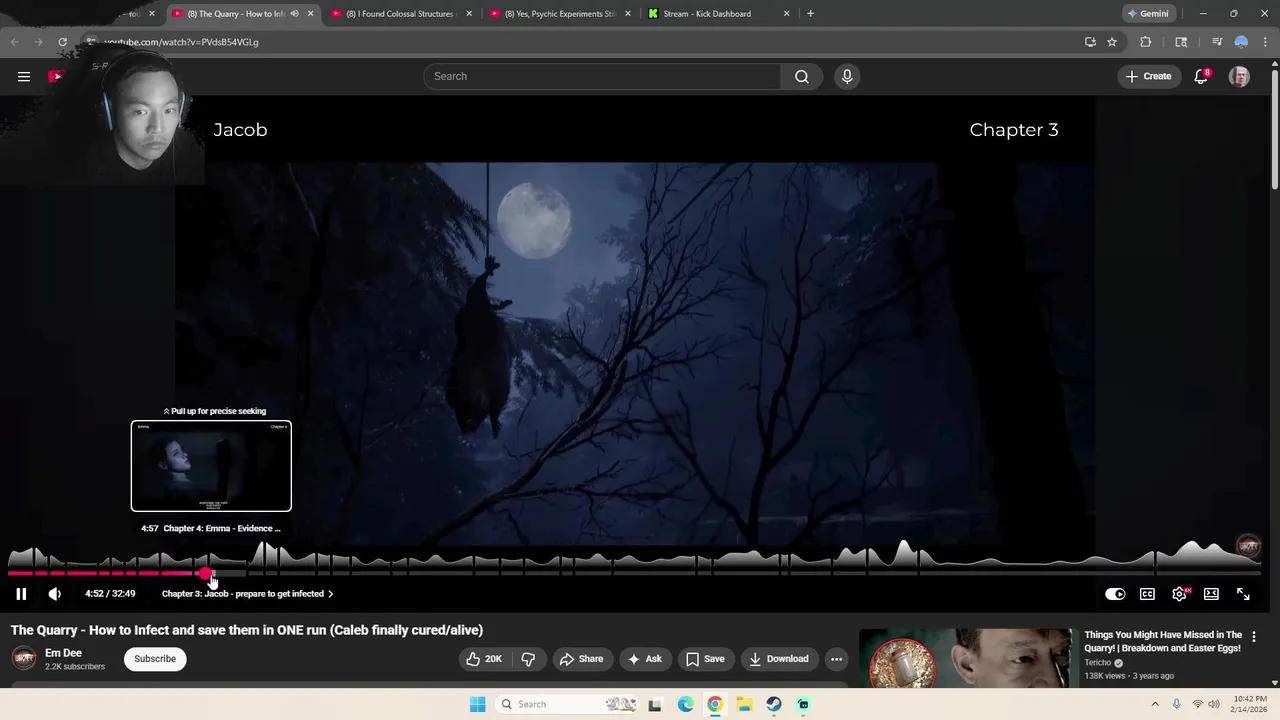Open the notifications bell
The width and height of the screenshot is (1280, 720).
pos(1201,76)
